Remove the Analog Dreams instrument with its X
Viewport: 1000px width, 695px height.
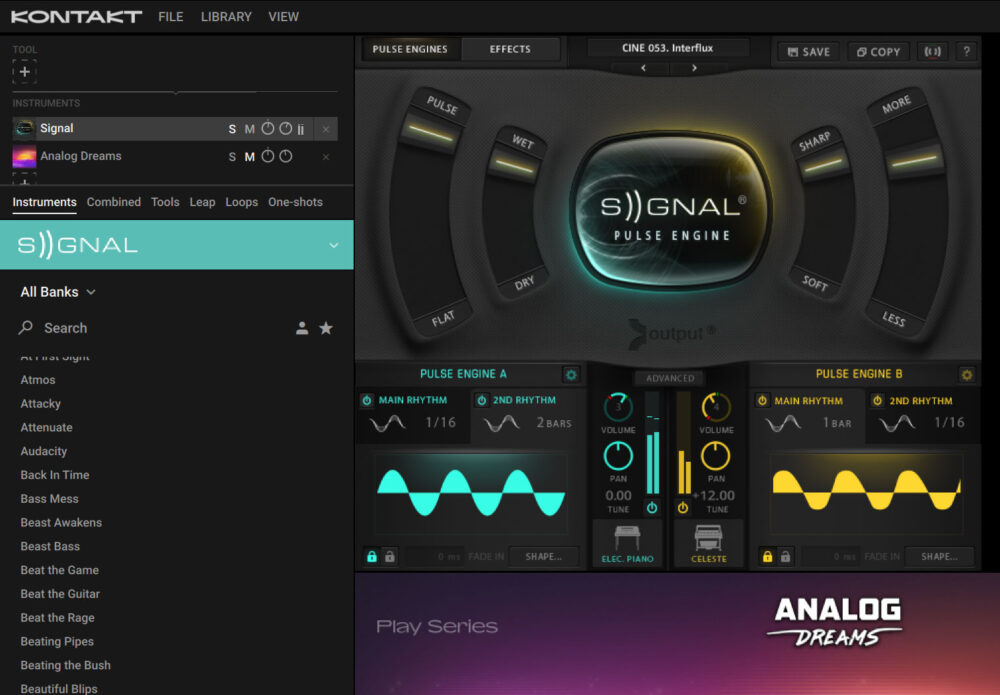click(x=326, y=157)
